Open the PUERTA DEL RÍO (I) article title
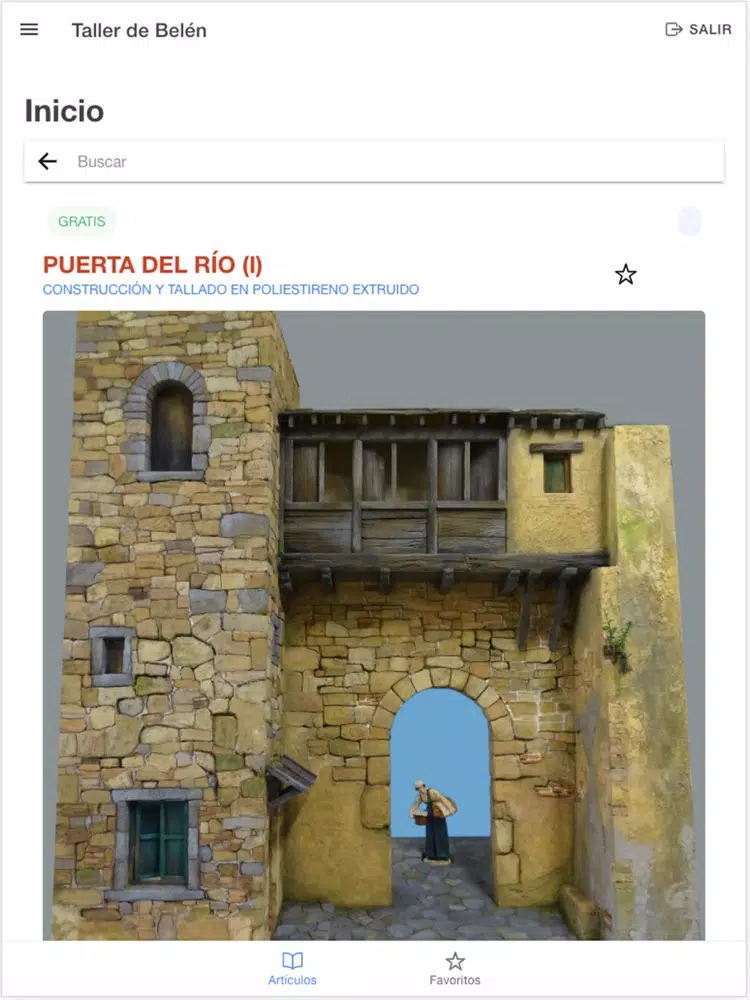Screen dimensions: 750x1000 point(152,264)
